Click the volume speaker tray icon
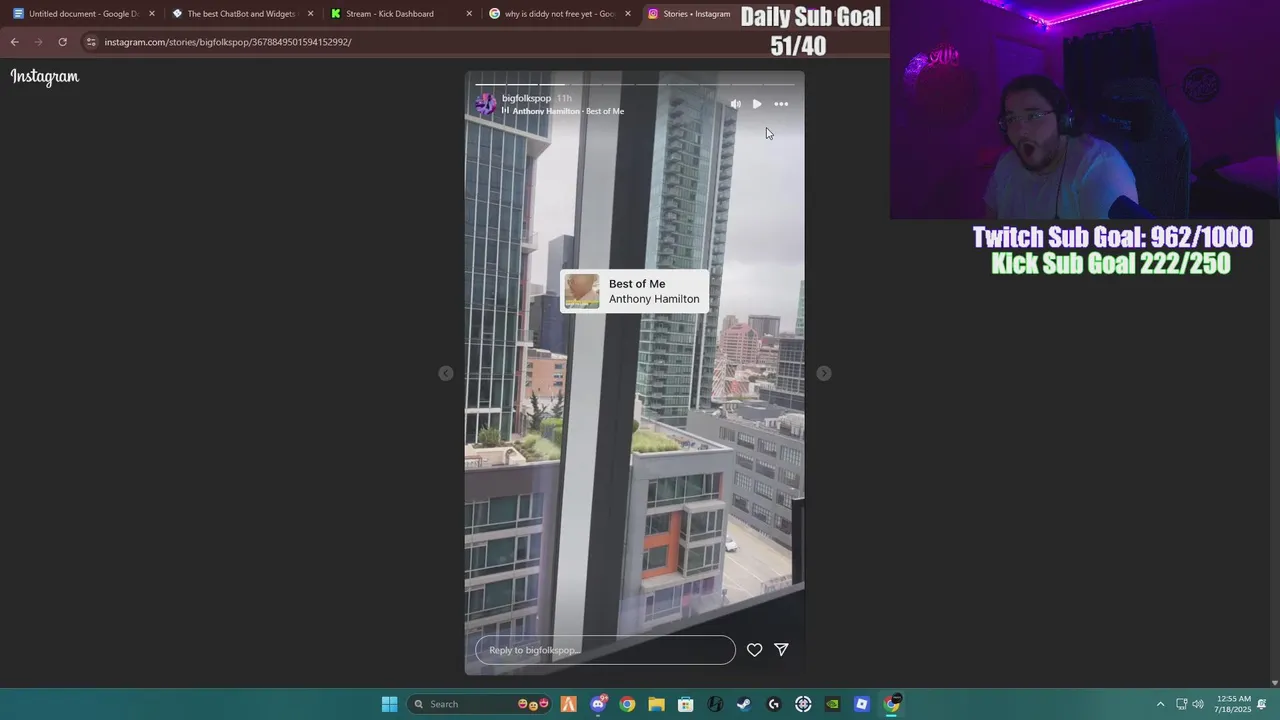Viewport: 1280px width, 720px height. [1198, 704]
